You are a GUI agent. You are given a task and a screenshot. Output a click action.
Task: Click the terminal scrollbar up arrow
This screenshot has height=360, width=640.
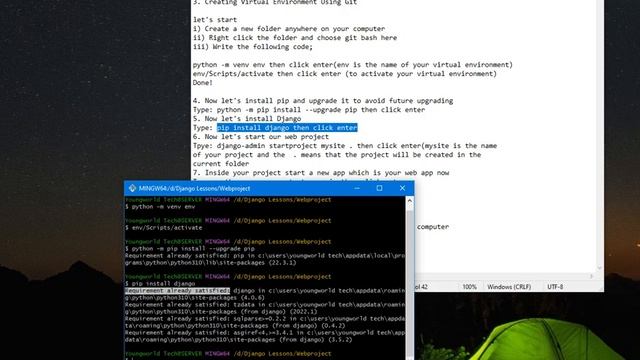click(x=410, y=201)
